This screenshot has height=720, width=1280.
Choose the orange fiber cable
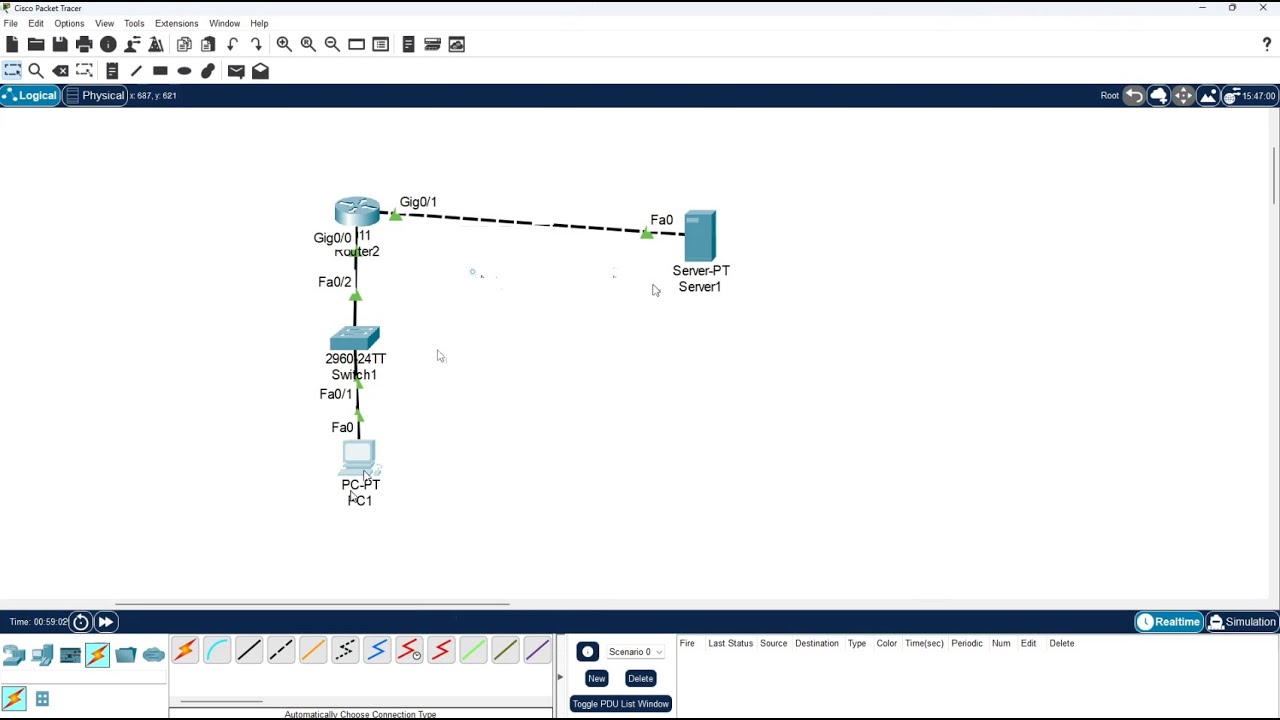(313, 651)
